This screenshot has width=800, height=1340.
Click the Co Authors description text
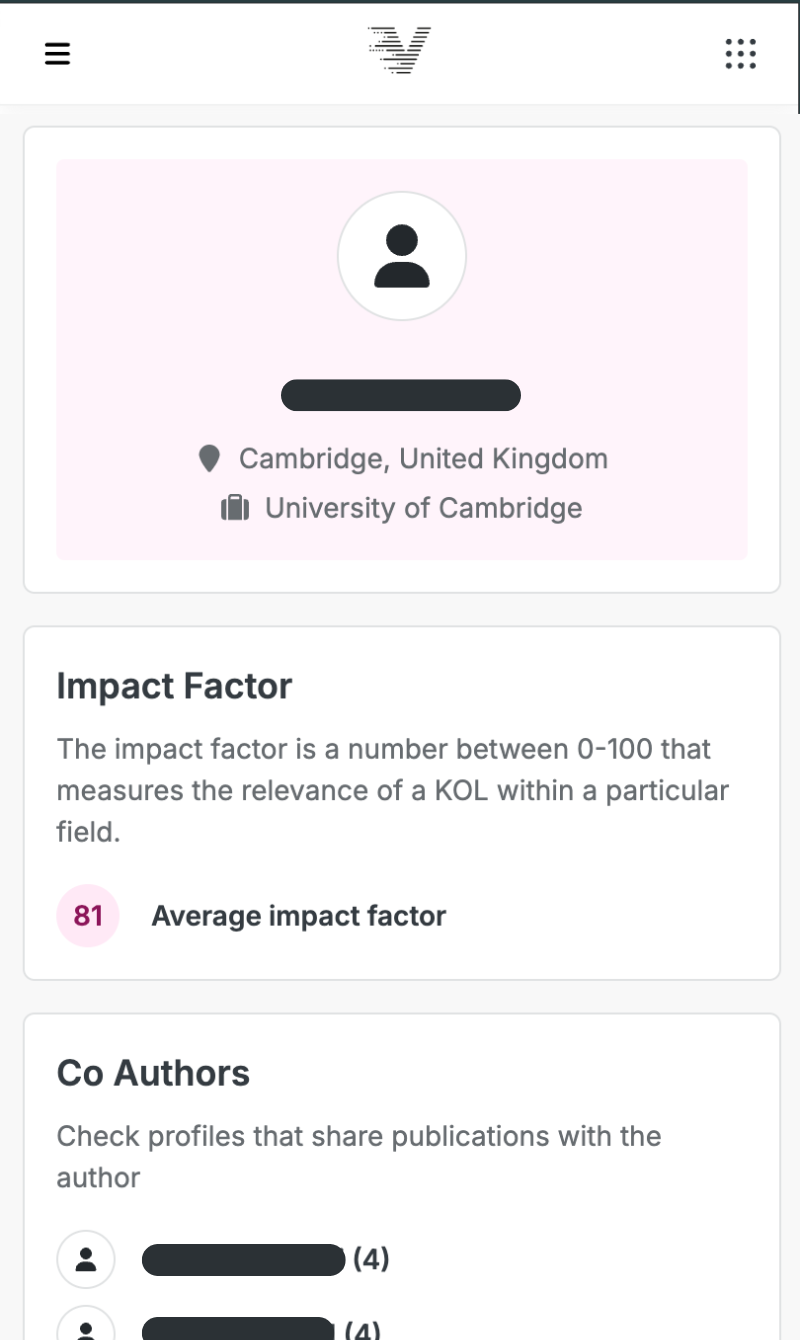pyautogui.click(x=358, y=1157)
